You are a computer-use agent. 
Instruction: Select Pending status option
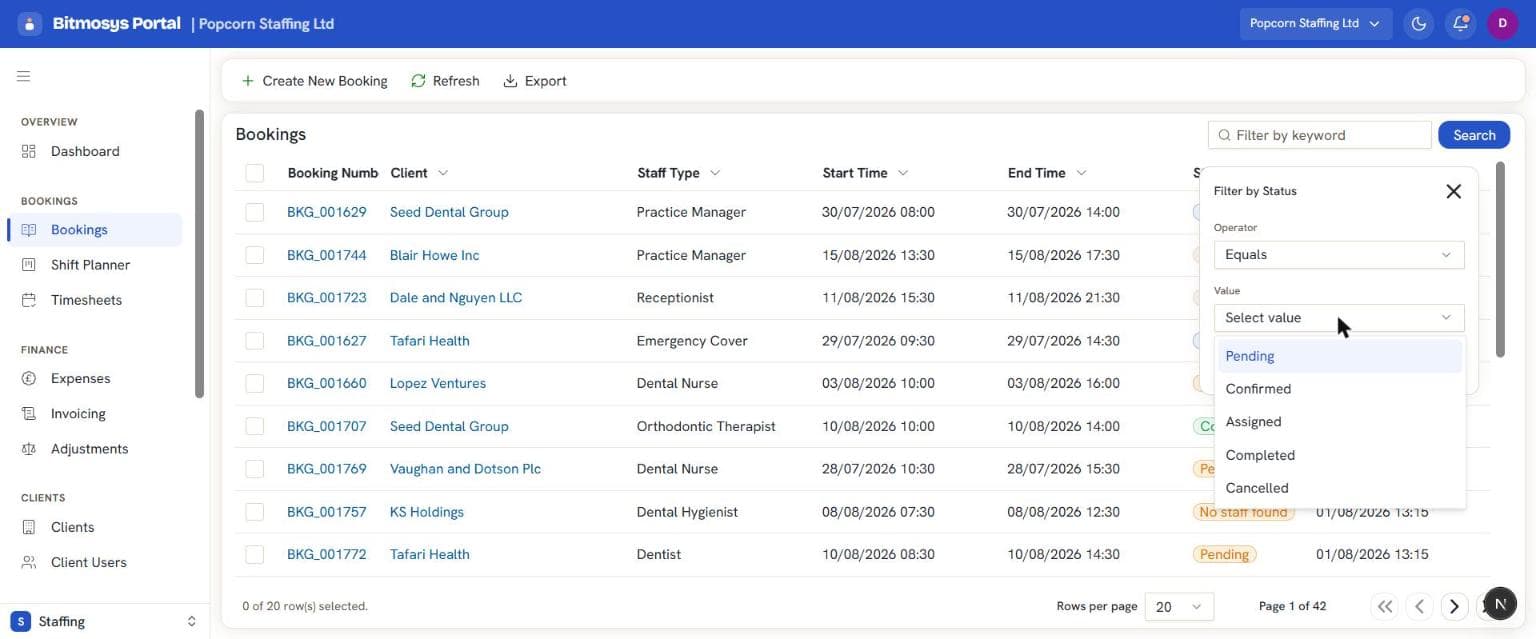1339,356
